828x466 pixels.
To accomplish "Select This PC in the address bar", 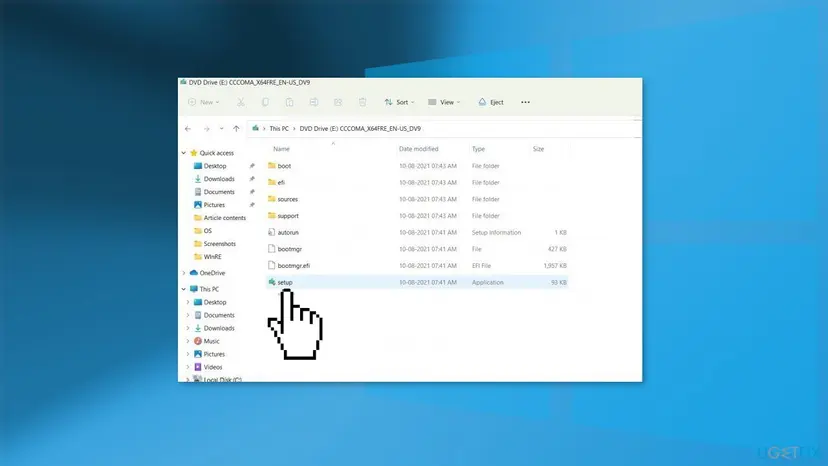I will tap(279, 128).
